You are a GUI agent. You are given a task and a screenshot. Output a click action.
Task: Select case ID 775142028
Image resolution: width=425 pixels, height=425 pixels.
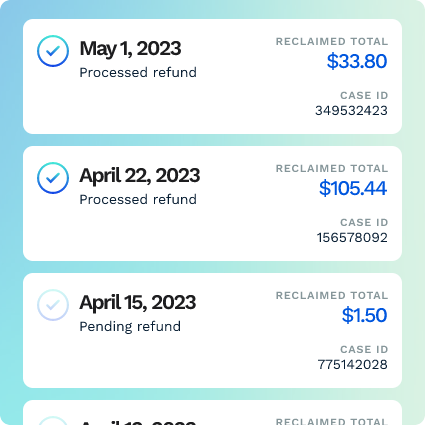click(x=352, y=365)
